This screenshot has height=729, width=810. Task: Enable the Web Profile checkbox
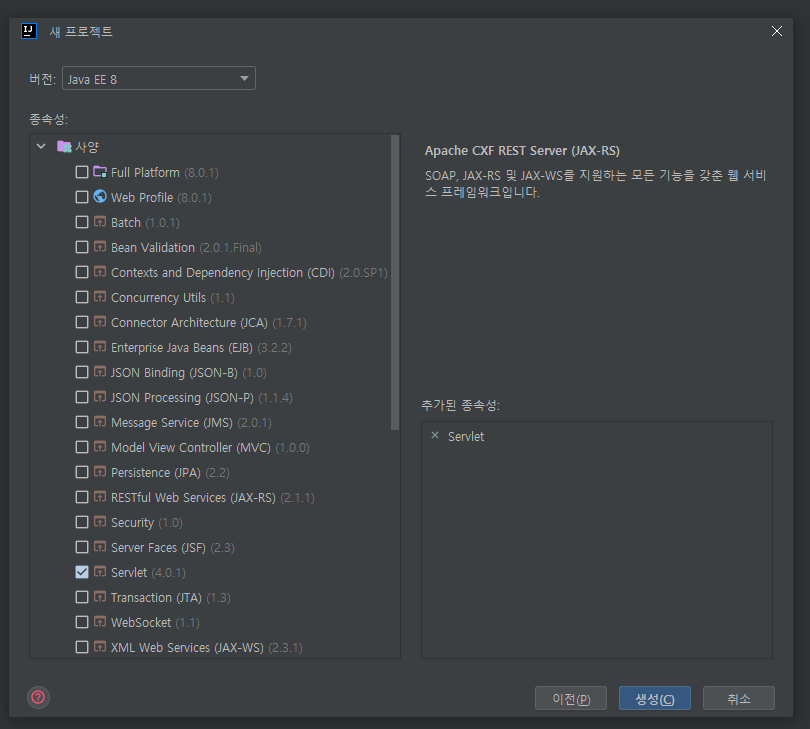pos(82,197)
